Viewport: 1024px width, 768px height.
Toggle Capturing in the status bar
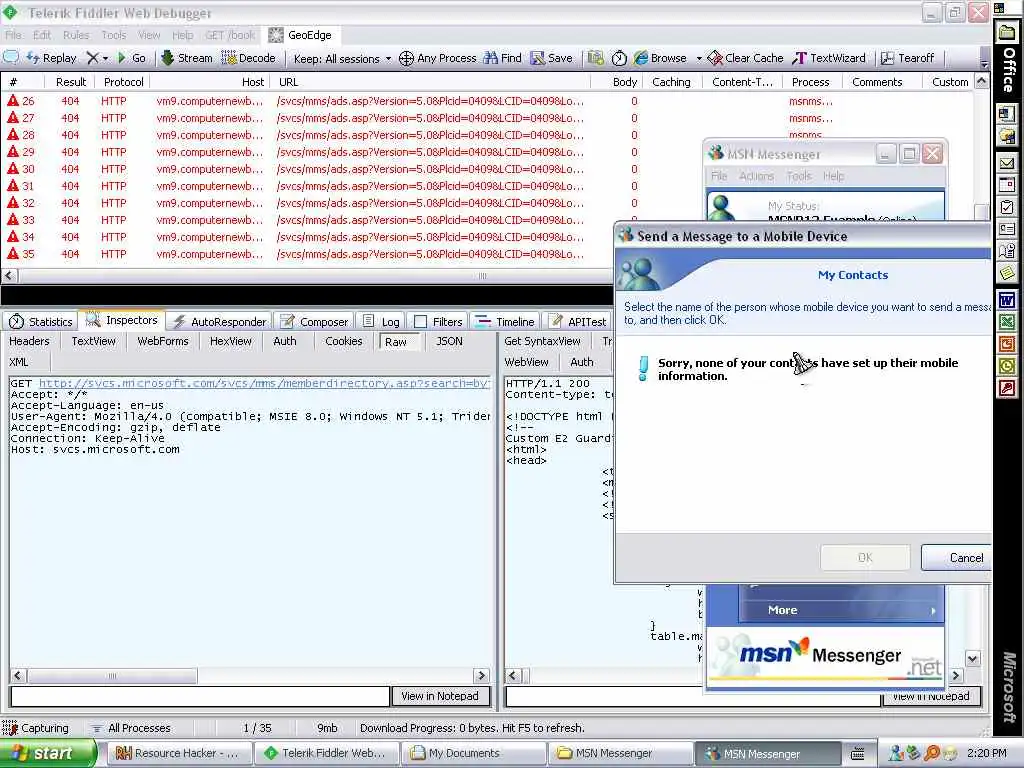[x=35, y=728]
